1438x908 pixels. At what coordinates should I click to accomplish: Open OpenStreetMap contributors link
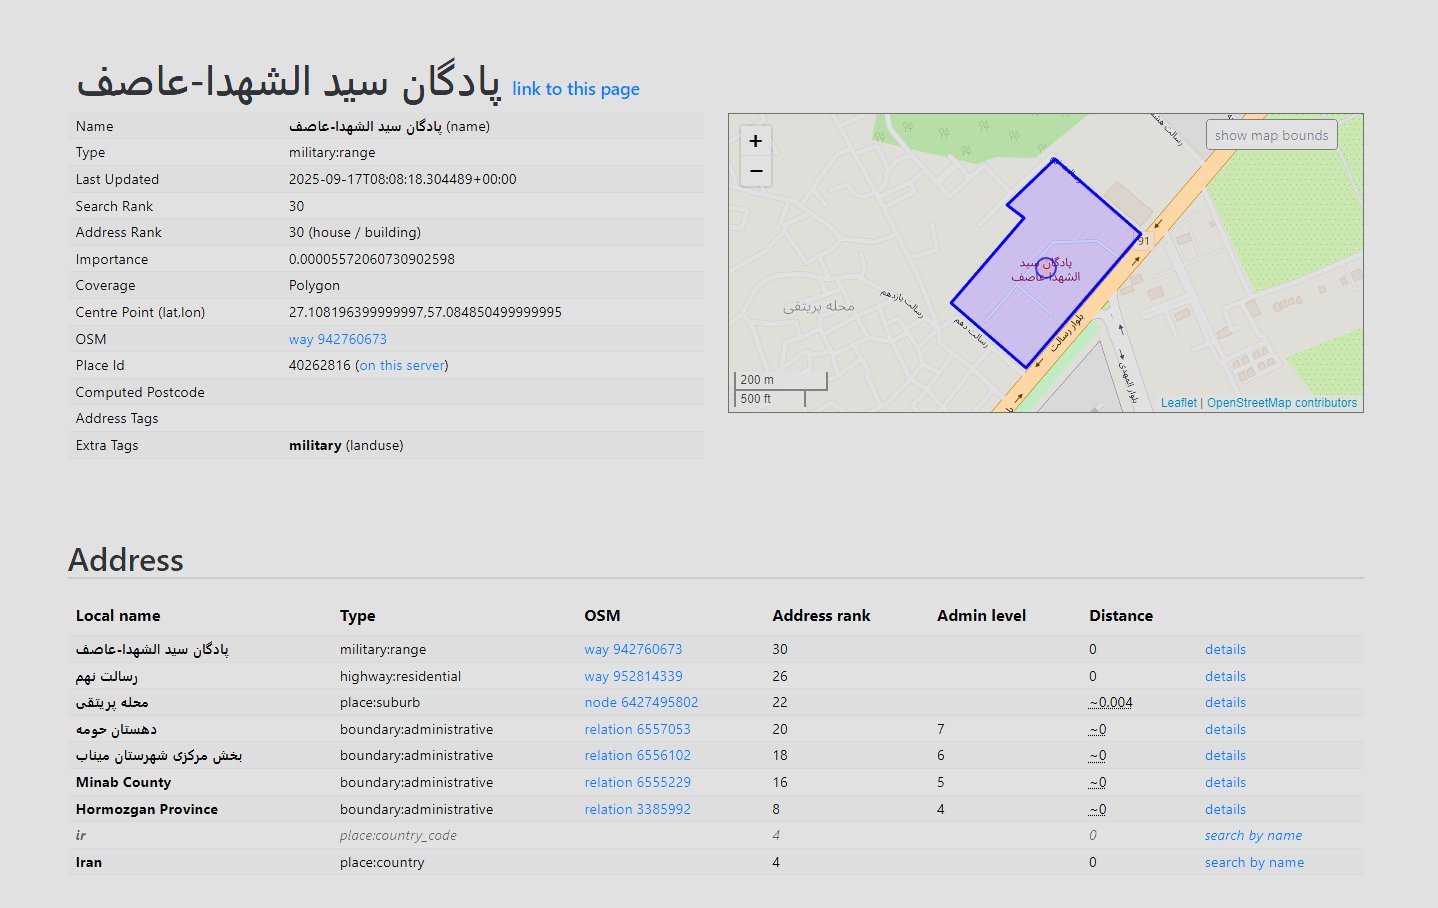(1282, 403)
